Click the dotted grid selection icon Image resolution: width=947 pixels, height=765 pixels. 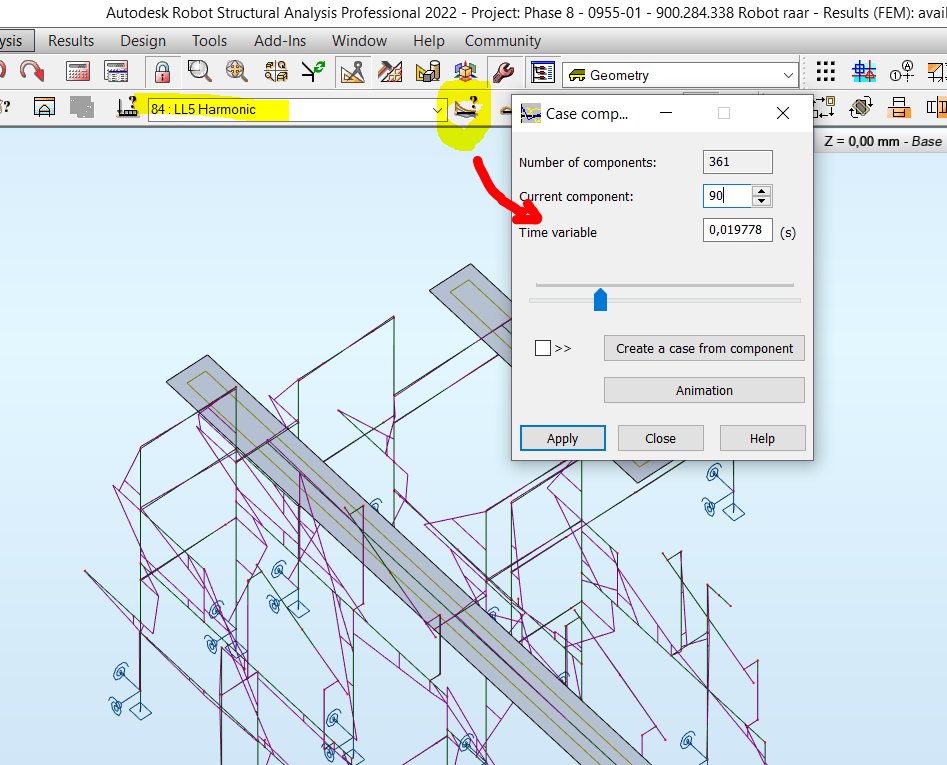click(825, 71)
